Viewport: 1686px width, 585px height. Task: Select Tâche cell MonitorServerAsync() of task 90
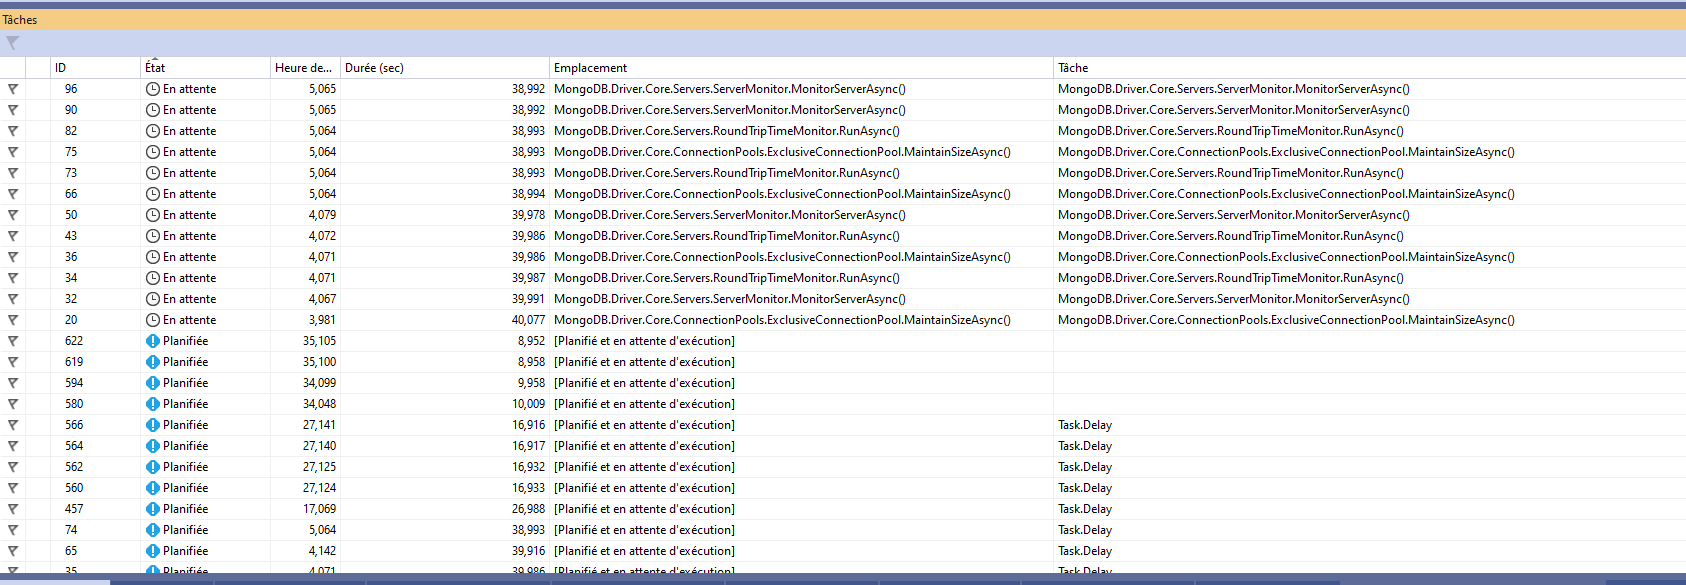pyautogui.click(x=1234, y=110)
